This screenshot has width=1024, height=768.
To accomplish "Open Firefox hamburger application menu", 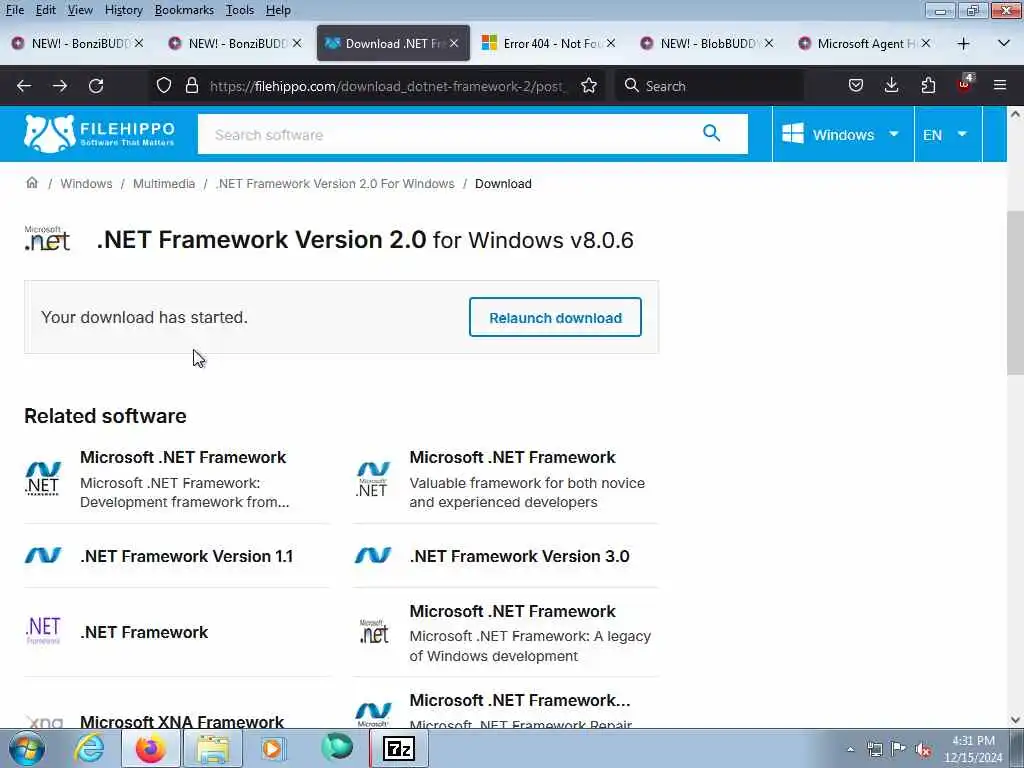I will (x=1000, y=86).
